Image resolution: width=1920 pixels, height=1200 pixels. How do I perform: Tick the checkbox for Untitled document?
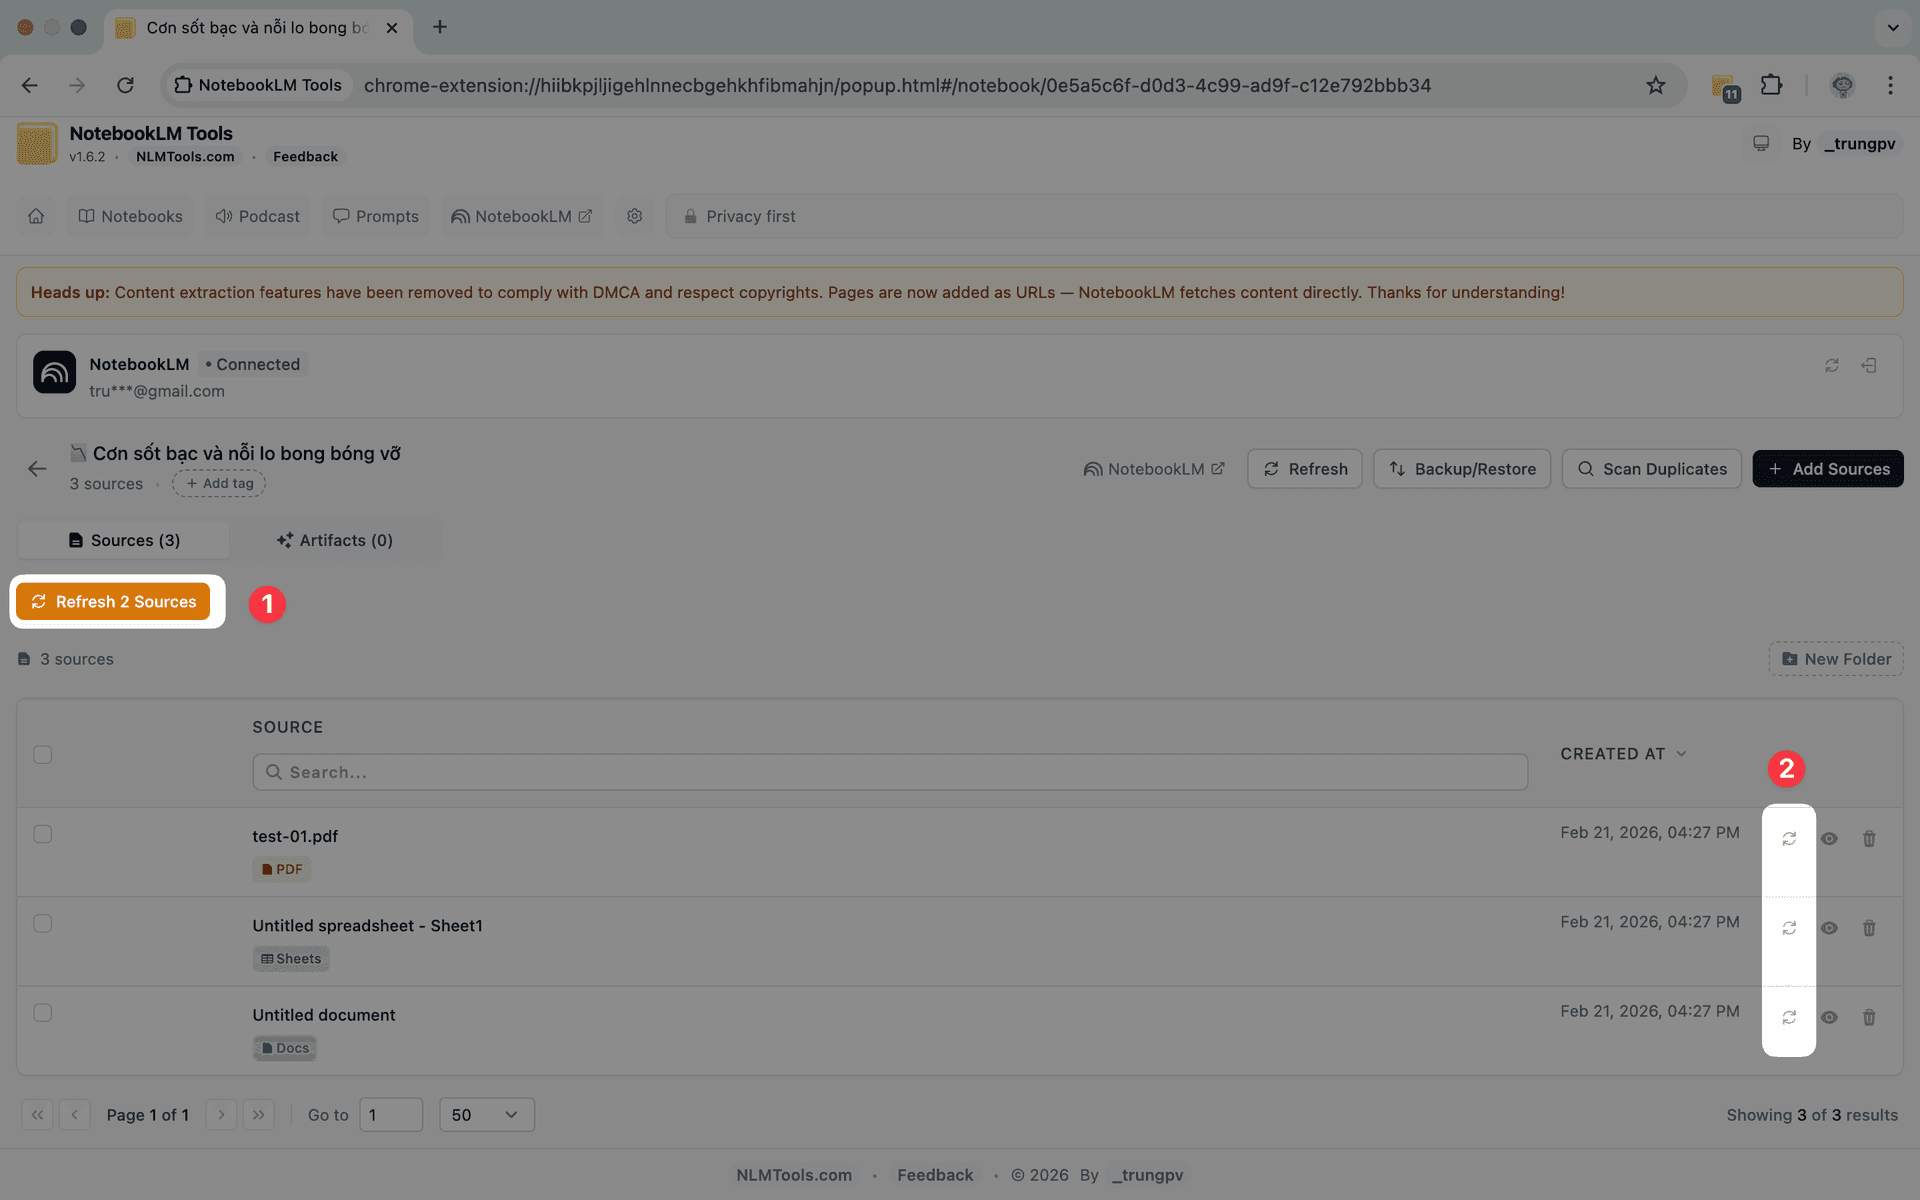pos(42,1012)
